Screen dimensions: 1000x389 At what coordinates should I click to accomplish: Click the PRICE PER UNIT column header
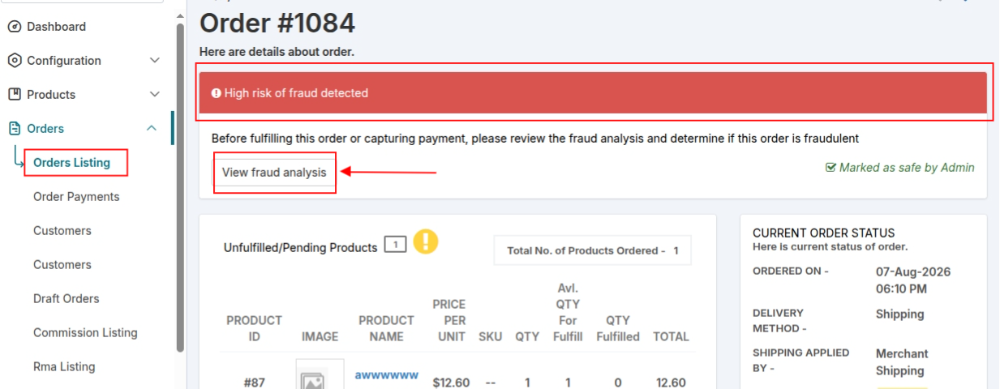point(449,320)
